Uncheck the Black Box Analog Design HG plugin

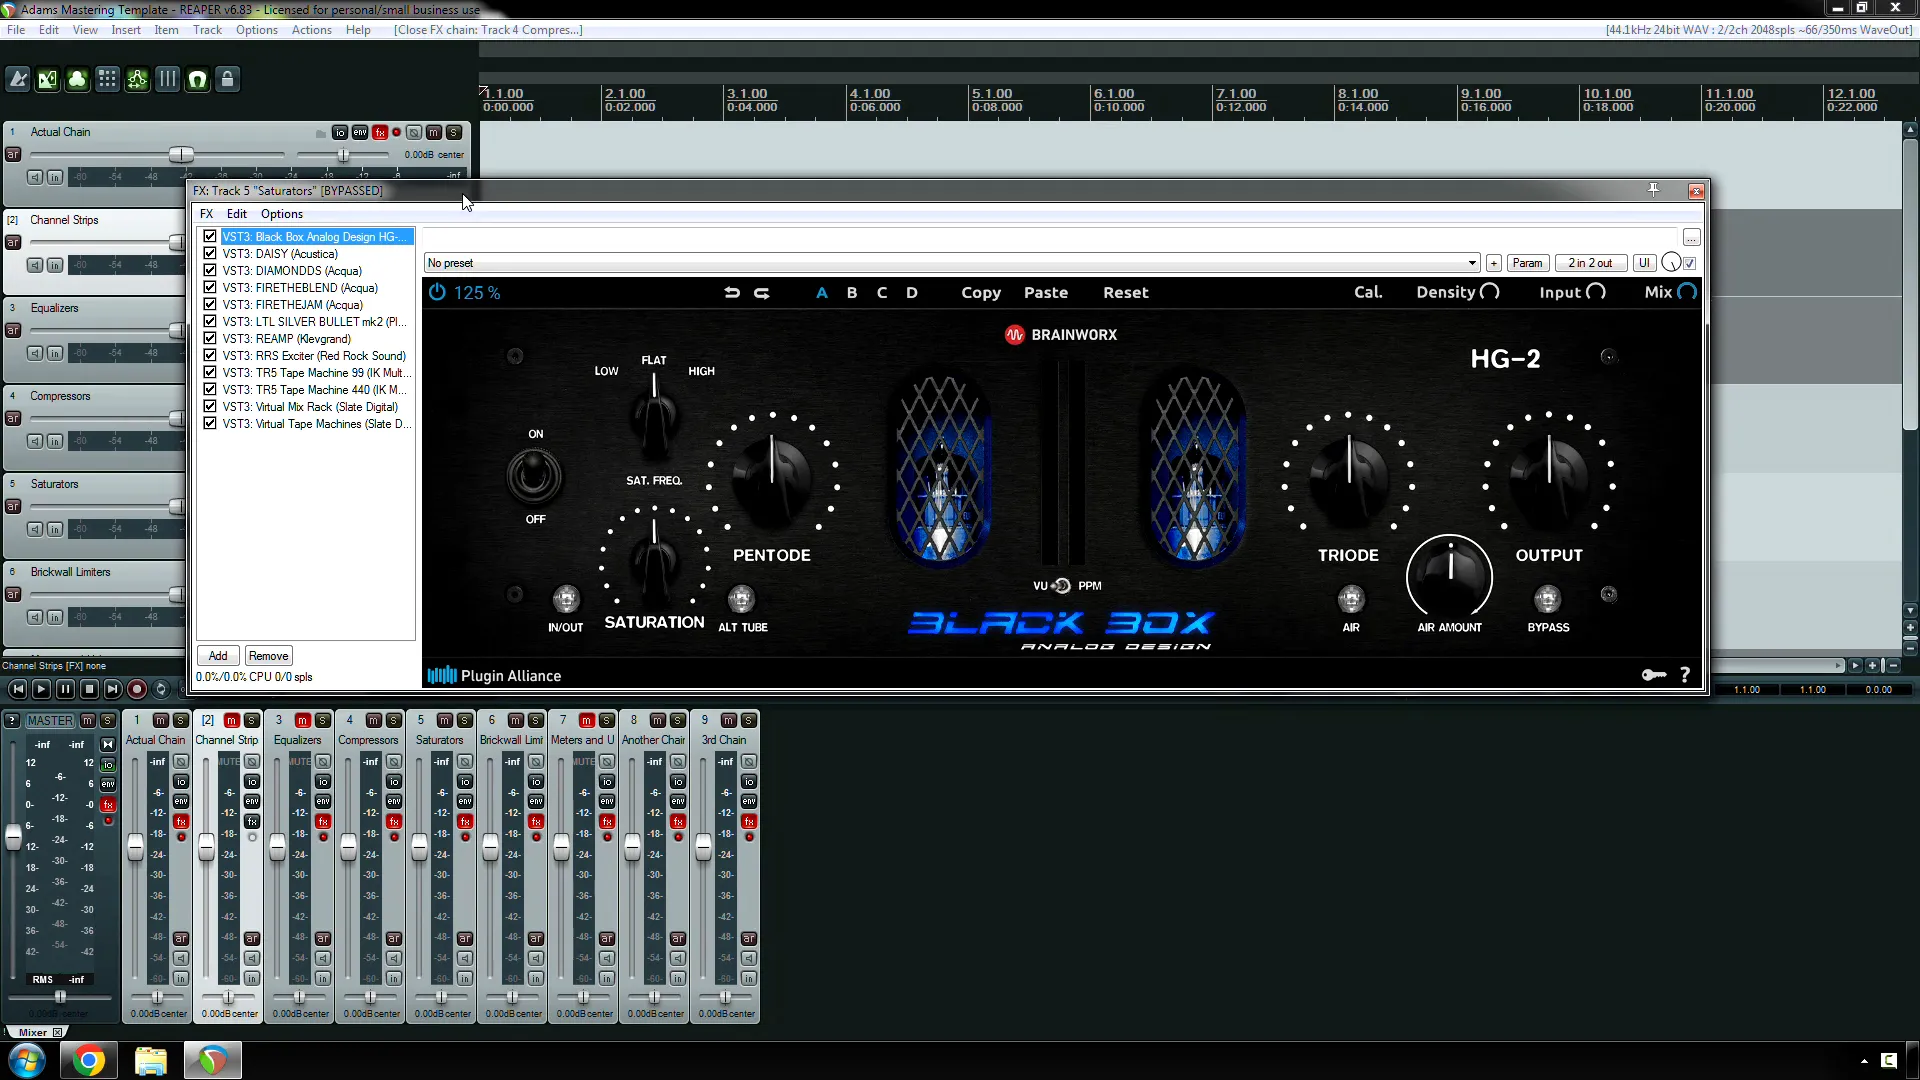point(210,237)
